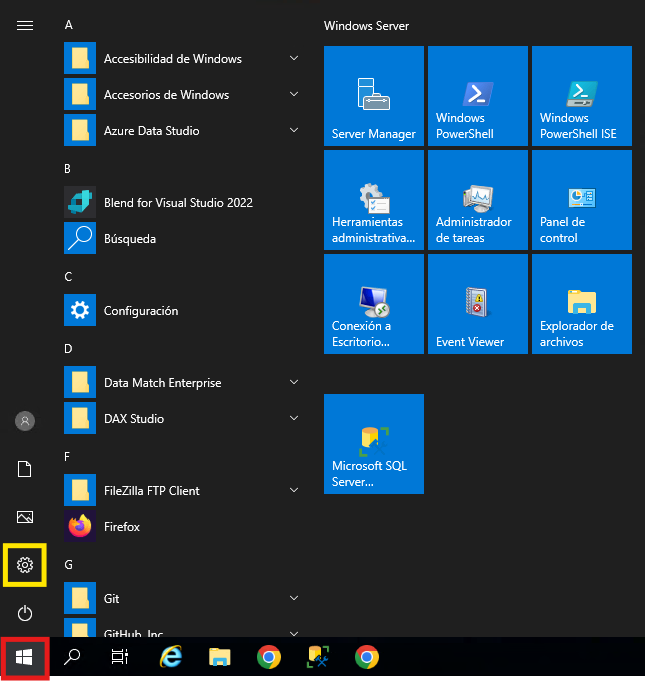Open the Power options button
This screenshot has width=645, height=681.
coord(25,613)
